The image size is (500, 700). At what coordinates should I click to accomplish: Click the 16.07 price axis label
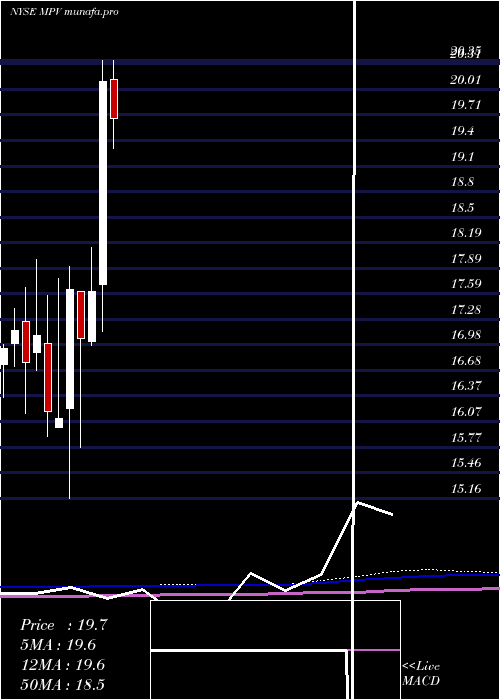point(466,412)
